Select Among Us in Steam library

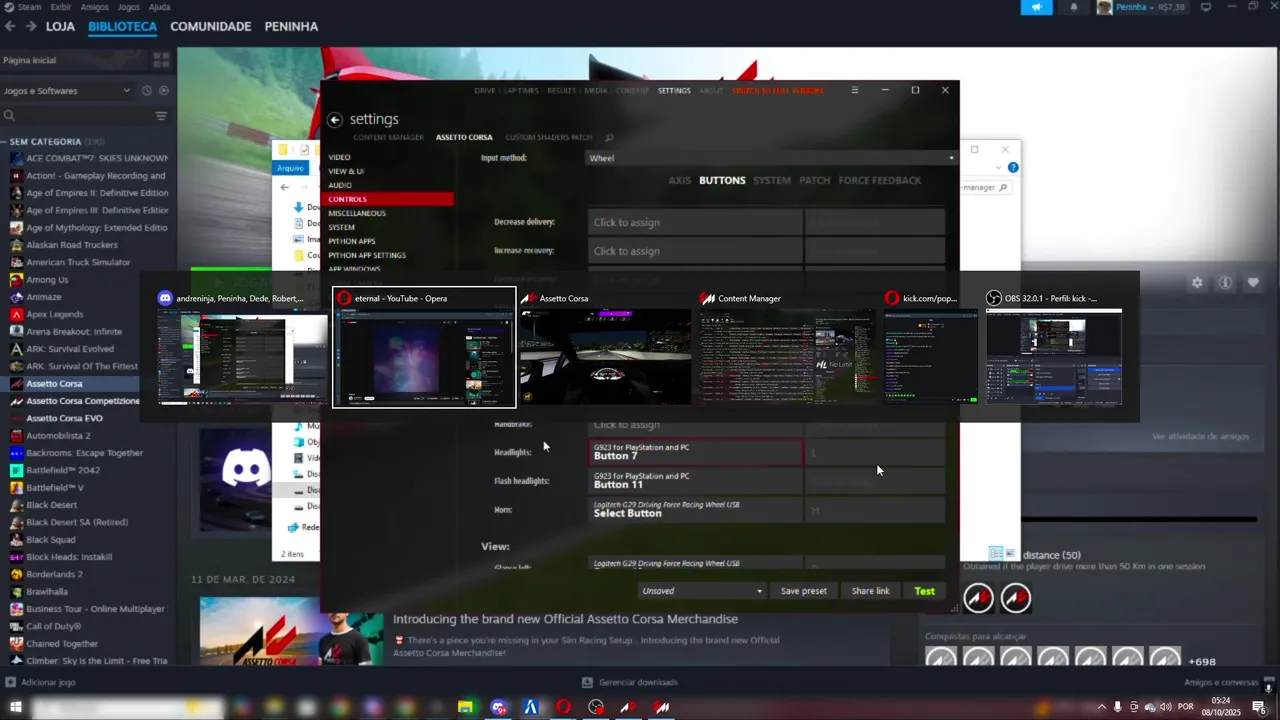[47, 280]
